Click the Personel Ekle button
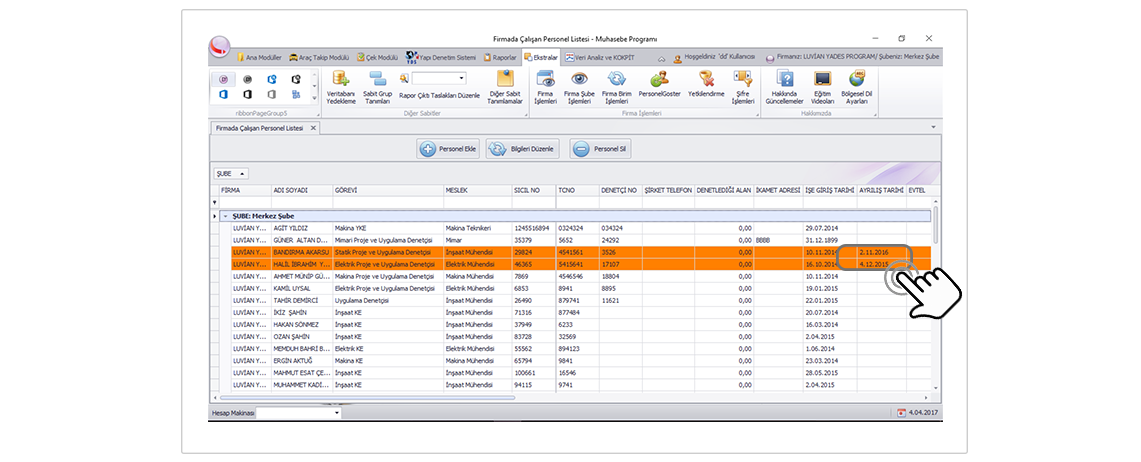 coord(446,149)
